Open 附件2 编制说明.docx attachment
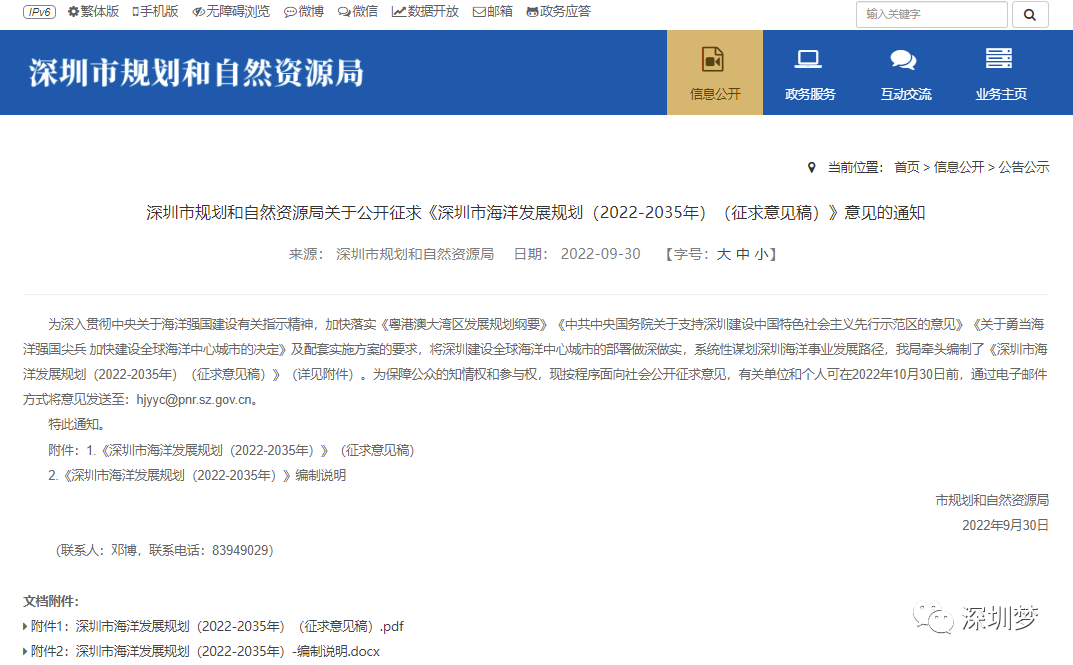The height and width of the screenshot is (665, 1073). pyautogui.click(x=205, y=651)
